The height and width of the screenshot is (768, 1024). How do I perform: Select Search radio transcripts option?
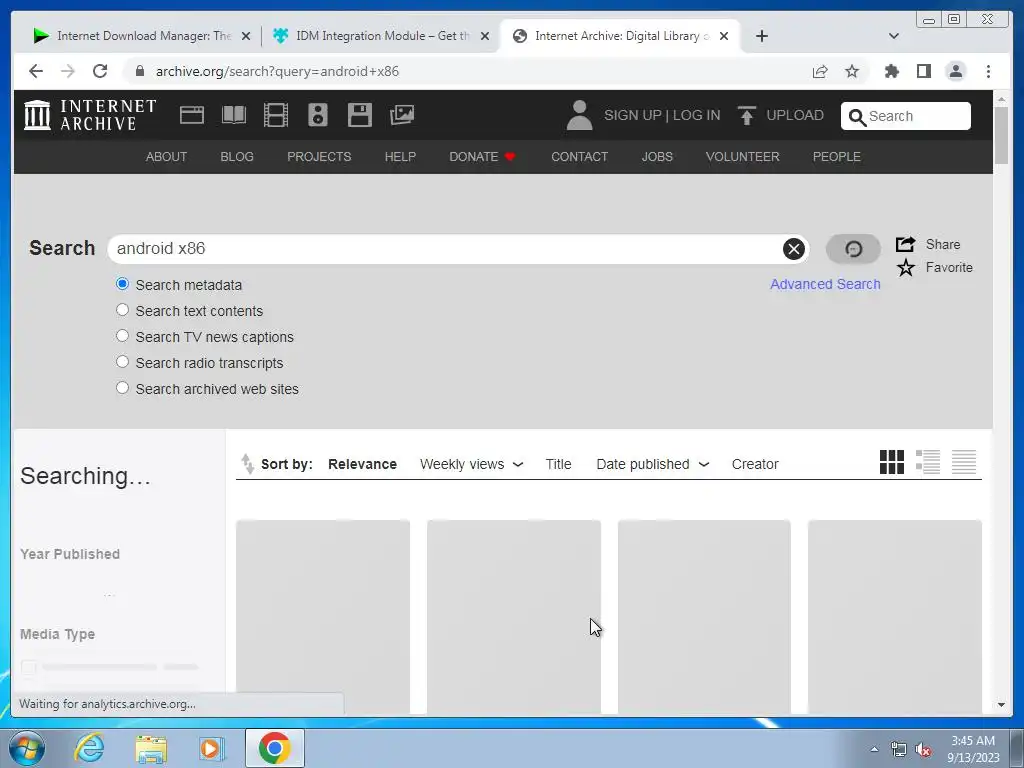[122, 362]
